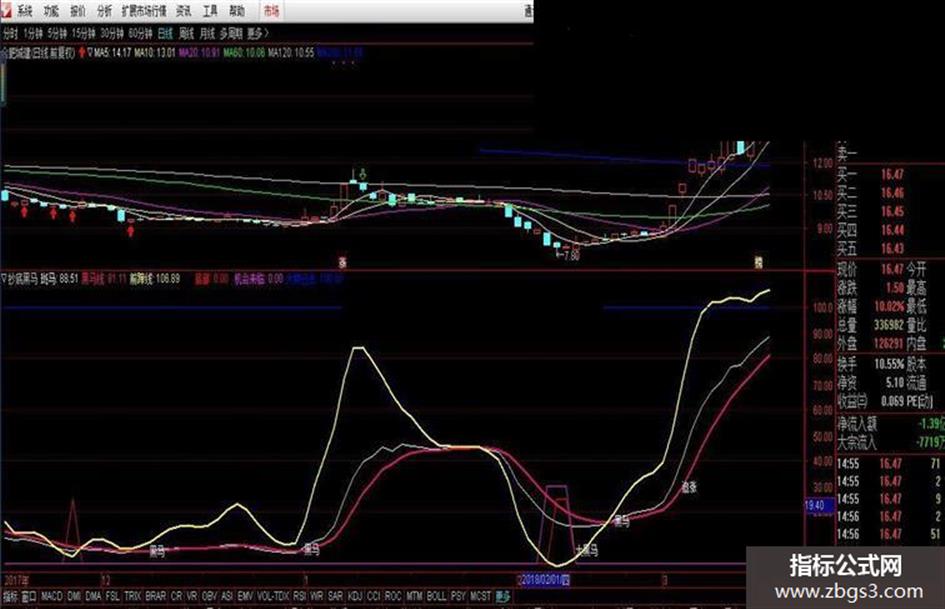Select the 月线 monthly period
This screenshot has height=609, width=945.
coord(207,33)
